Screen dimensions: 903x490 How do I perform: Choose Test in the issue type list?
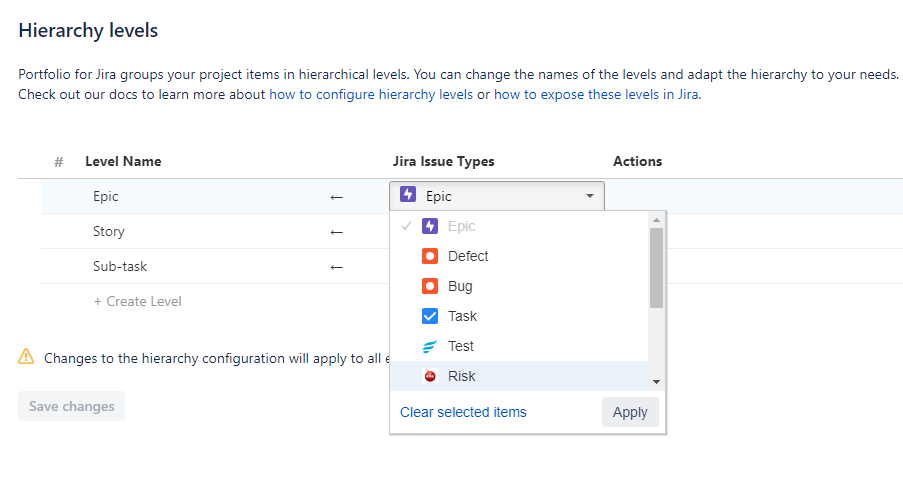click(x=461, y=346)
